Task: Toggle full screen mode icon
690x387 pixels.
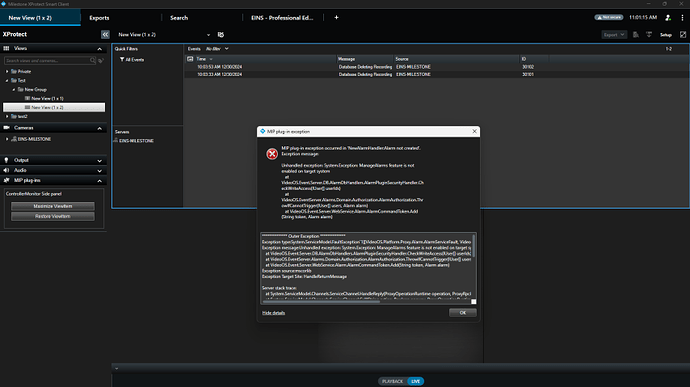Action: point(683,34)
